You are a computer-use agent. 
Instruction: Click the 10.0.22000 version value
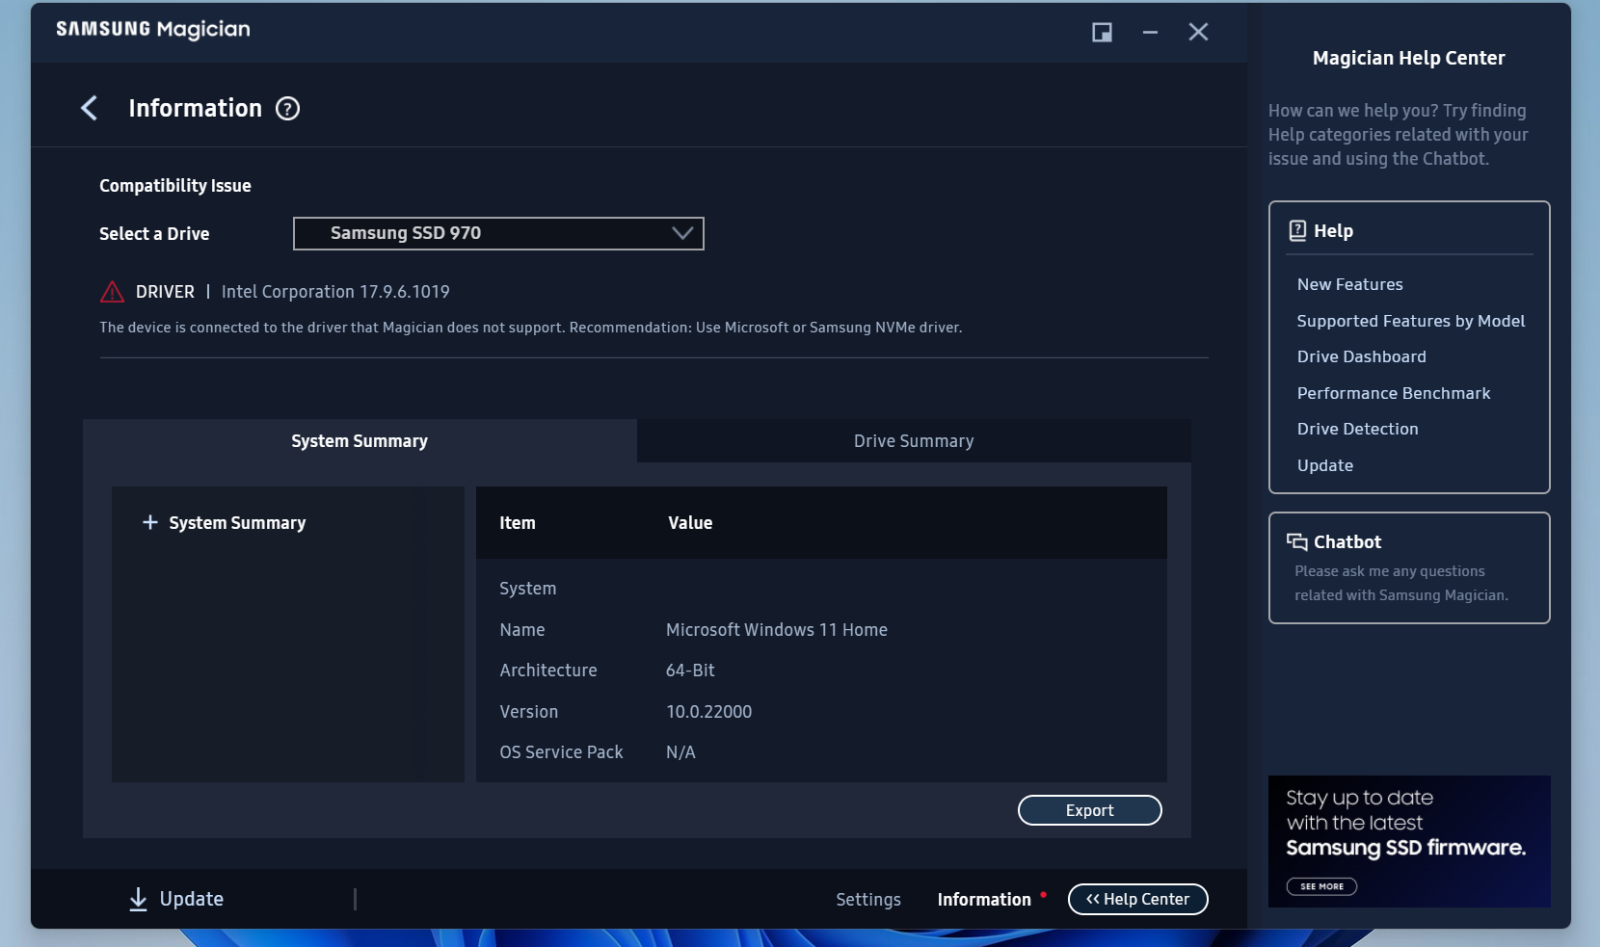(x=708, y=712)
